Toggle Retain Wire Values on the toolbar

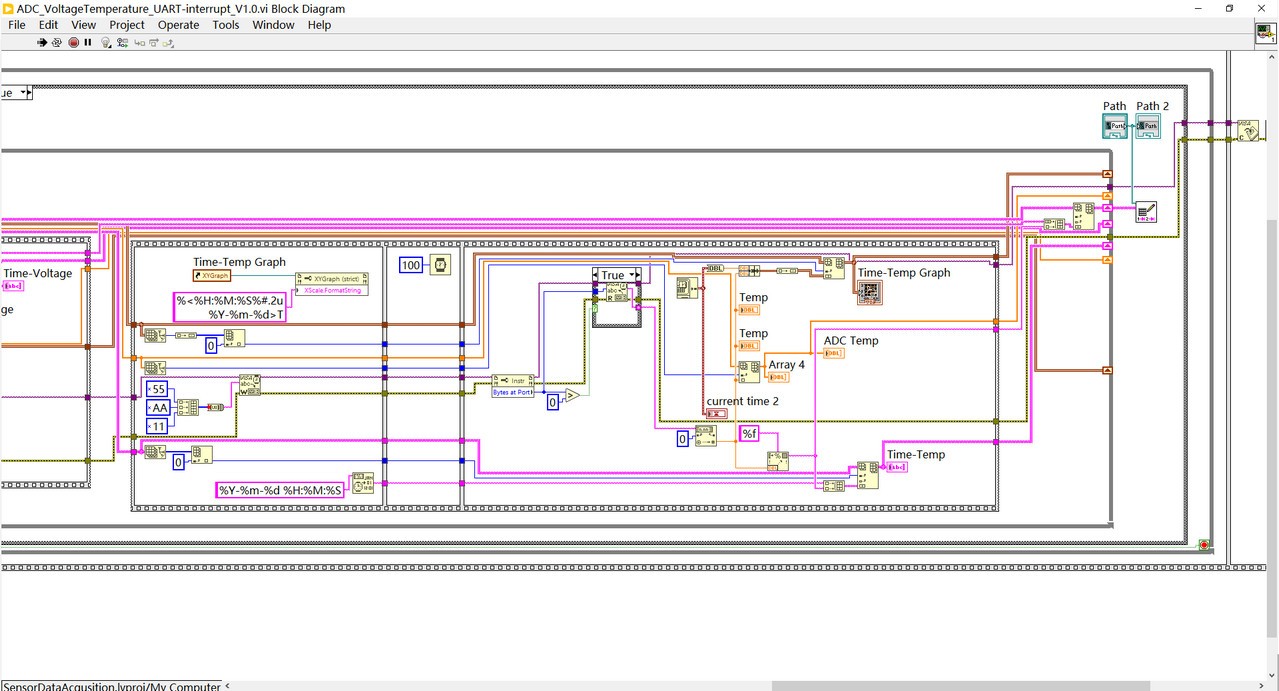pos(122,43)
